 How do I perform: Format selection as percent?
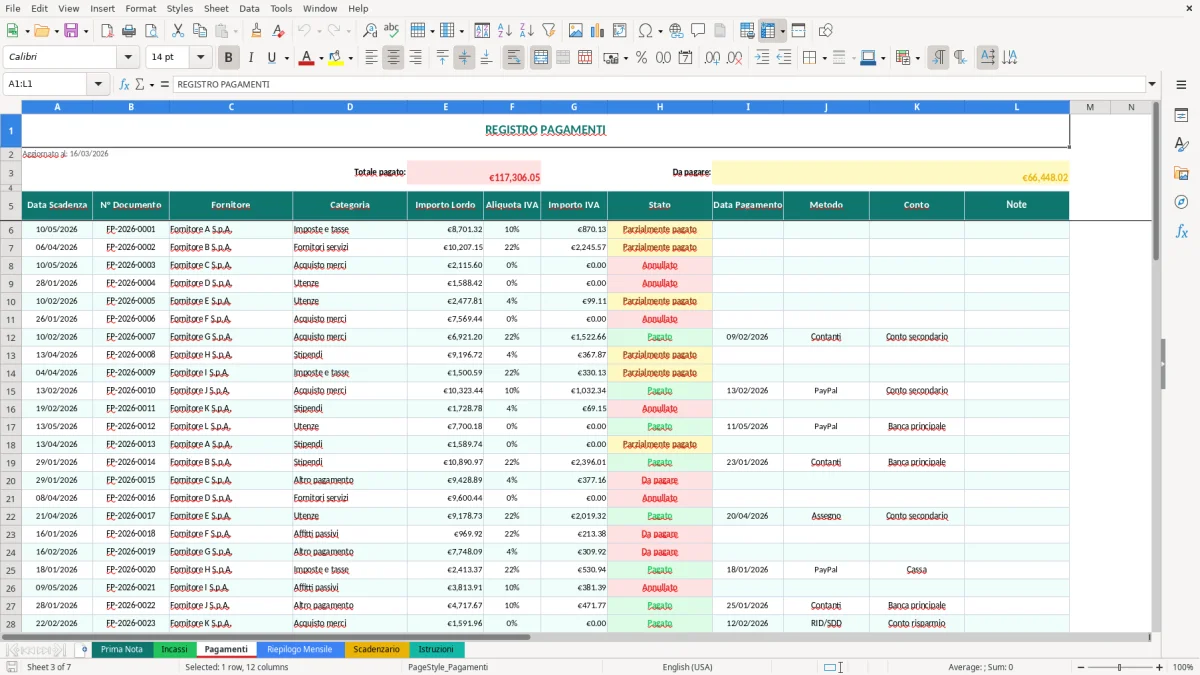coord(641,58)
